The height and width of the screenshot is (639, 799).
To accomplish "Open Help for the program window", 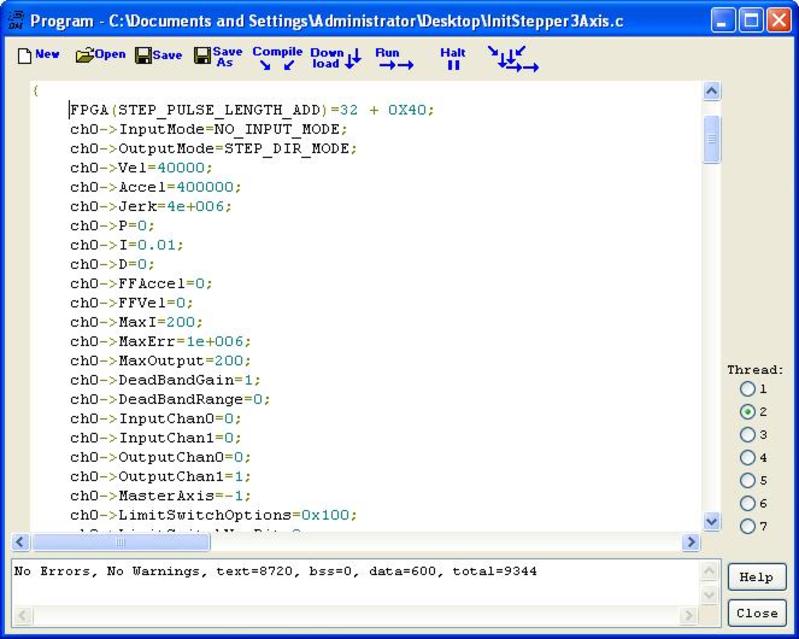I will pyautogui.click(x=756, y=577).
